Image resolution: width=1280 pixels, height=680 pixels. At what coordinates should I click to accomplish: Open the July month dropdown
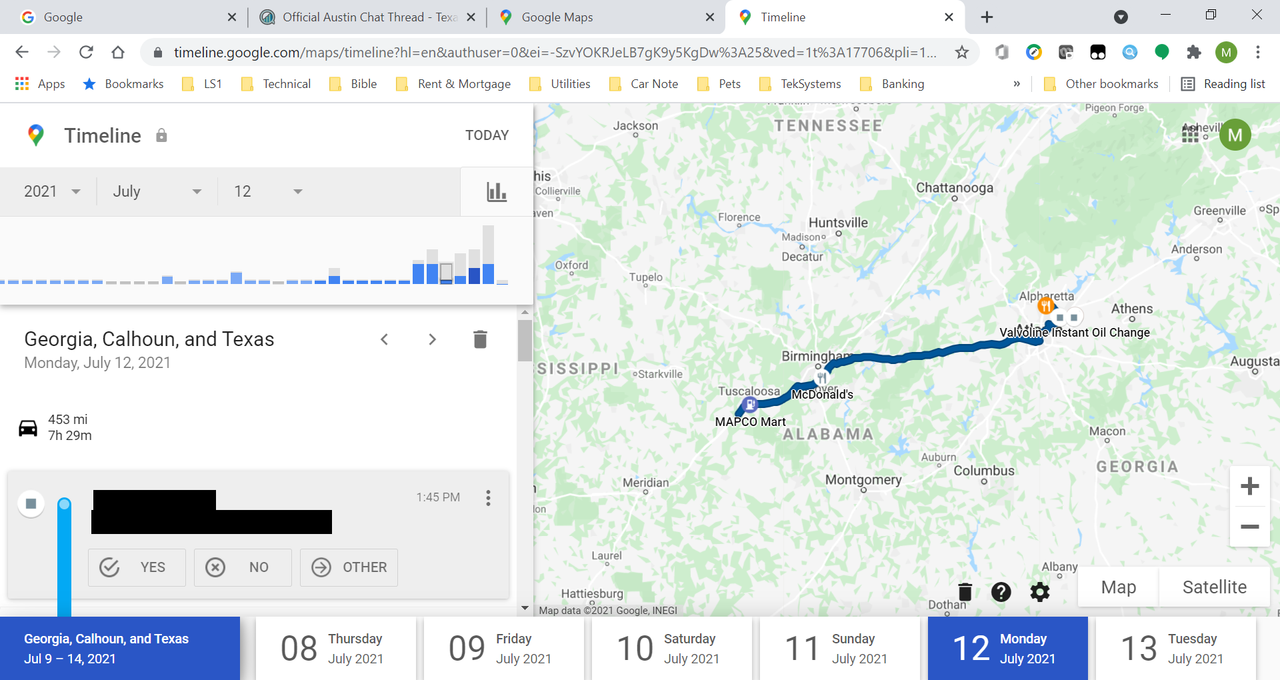(x=157, y=191)
